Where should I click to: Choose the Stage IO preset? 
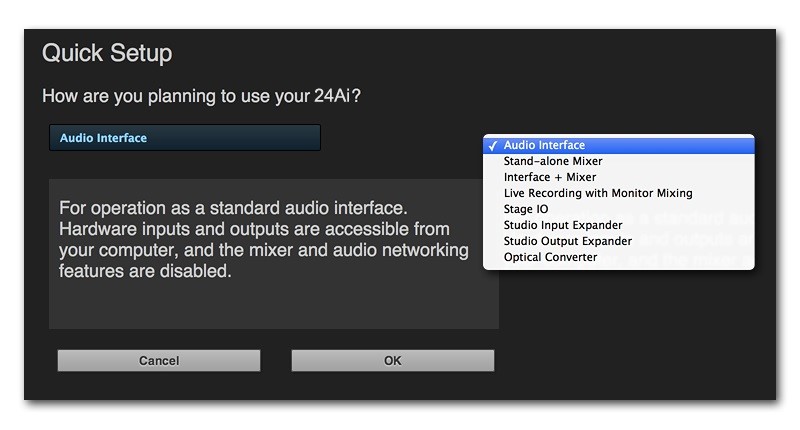[525, 209]
